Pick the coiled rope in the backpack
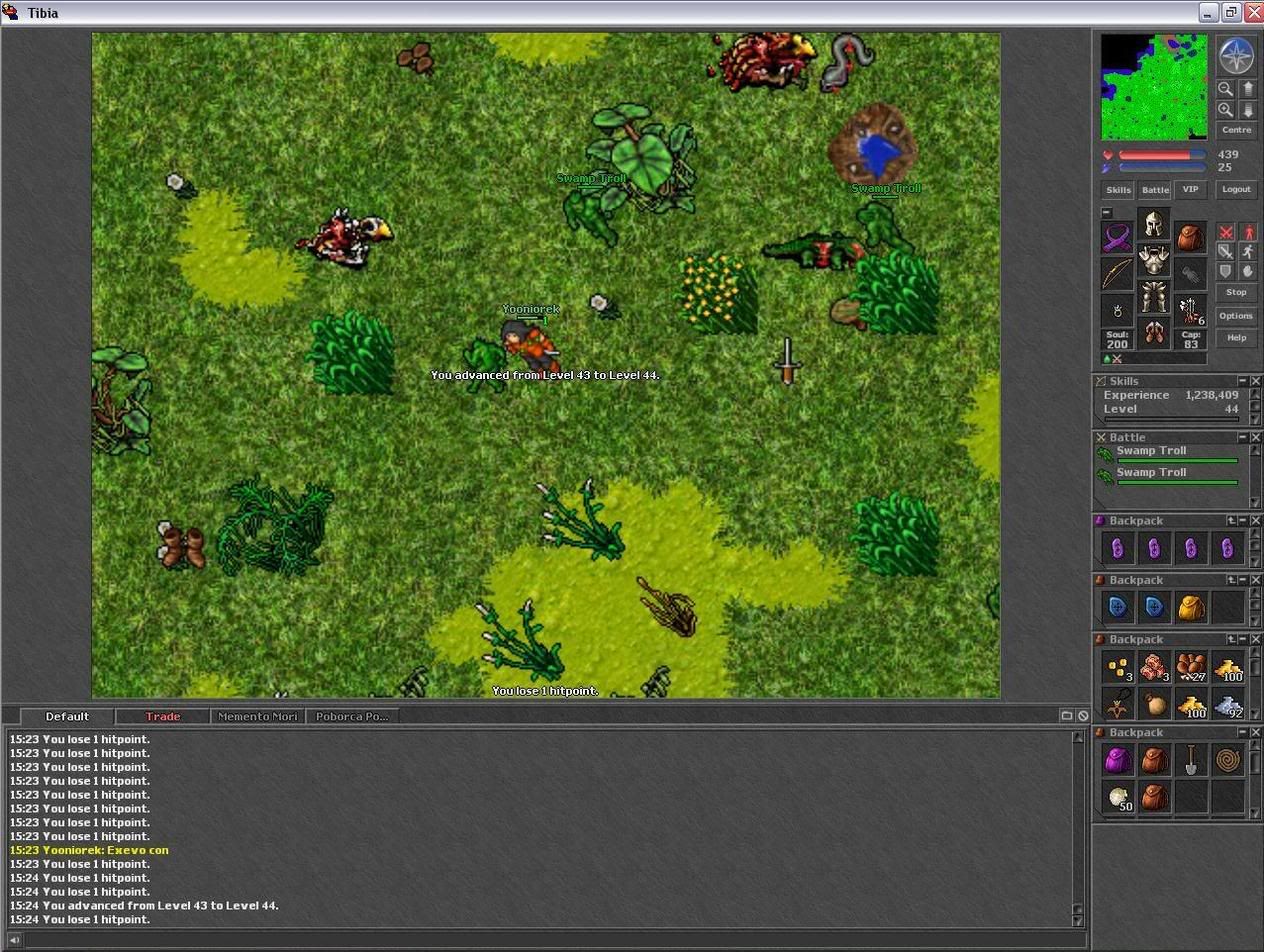The height and width of the screenshot is (952, 1264). (x=1228, y=761)
